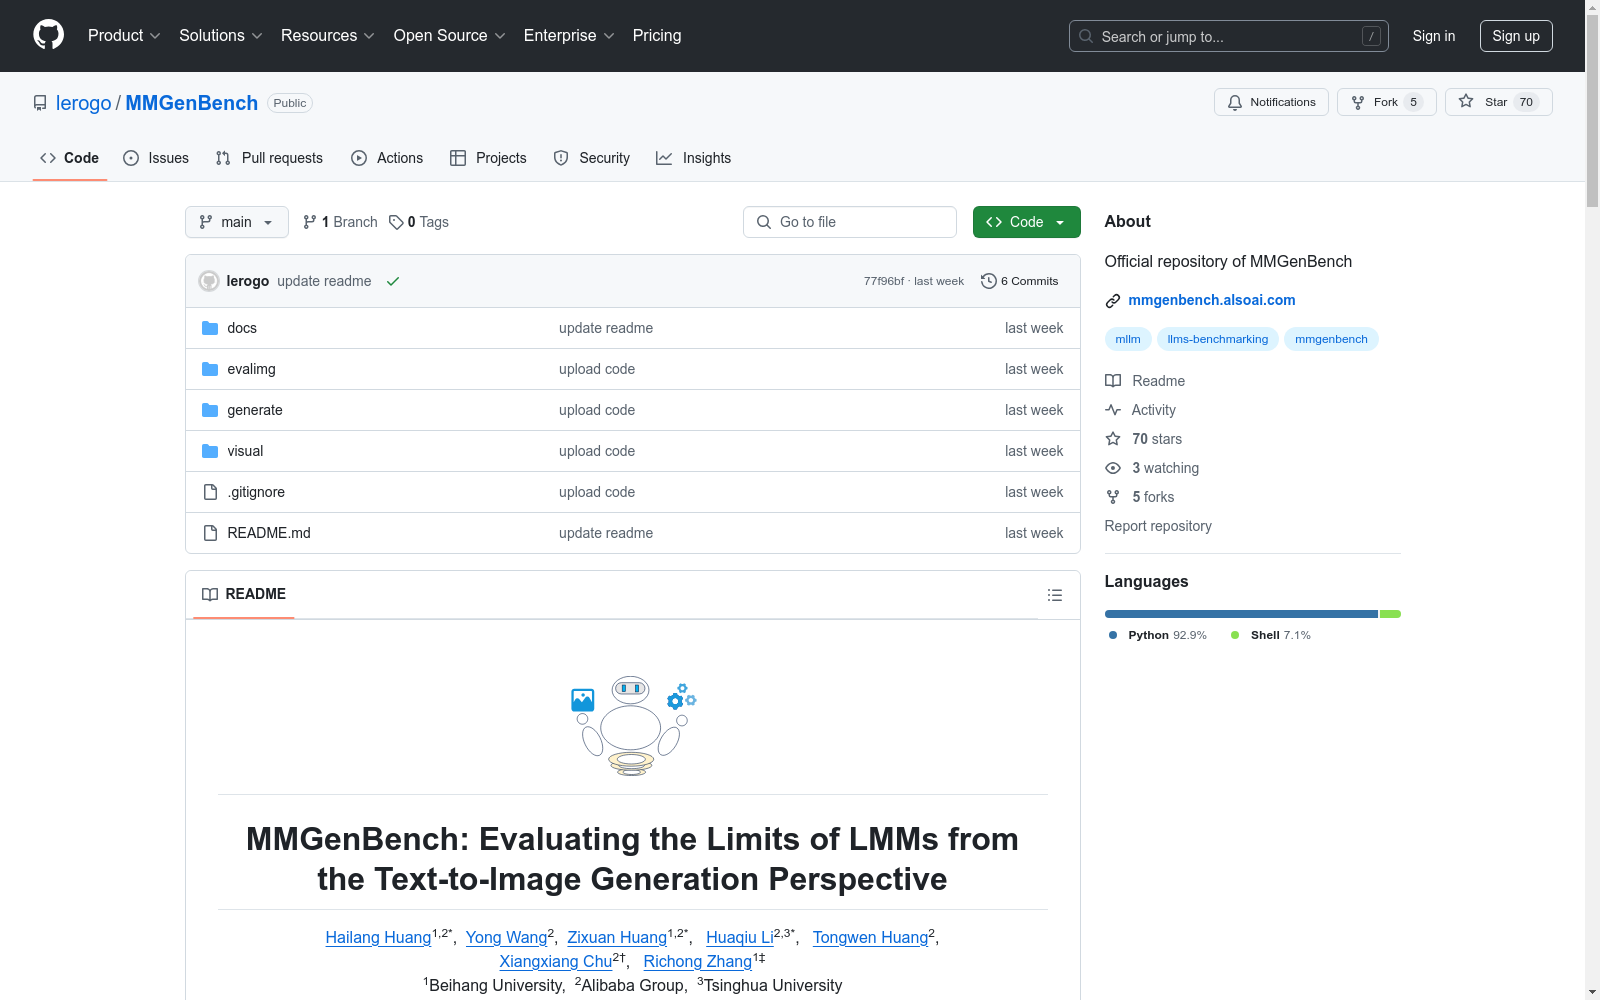Open the Actions tab
Image resolution: width=1600 pixels, height=1000 pixels.
point(387,158)
